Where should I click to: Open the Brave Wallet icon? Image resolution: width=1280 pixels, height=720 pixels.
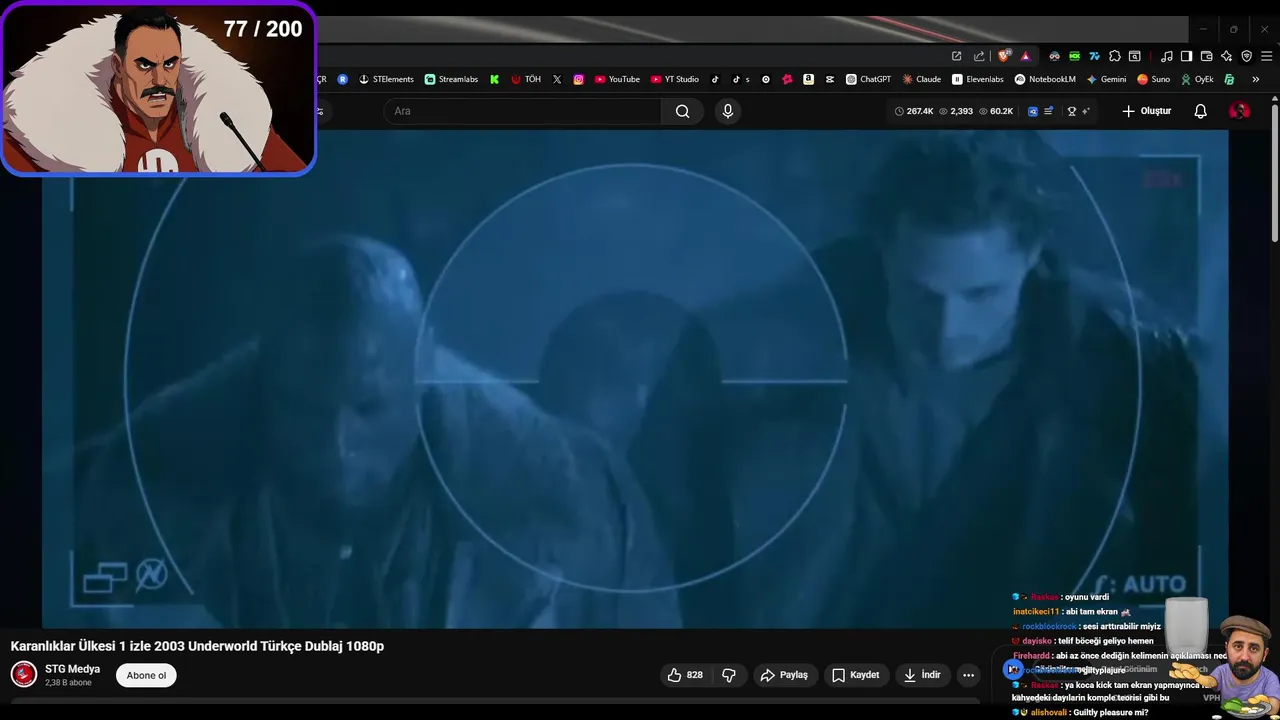tap(1206, 56)
